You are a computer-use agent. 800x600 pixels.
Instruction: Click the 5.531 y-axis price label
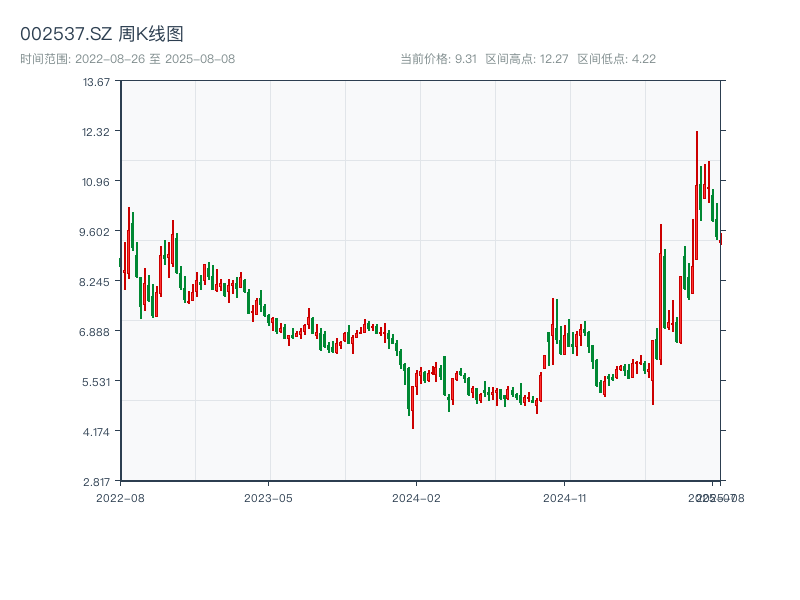tap(97, 382)
